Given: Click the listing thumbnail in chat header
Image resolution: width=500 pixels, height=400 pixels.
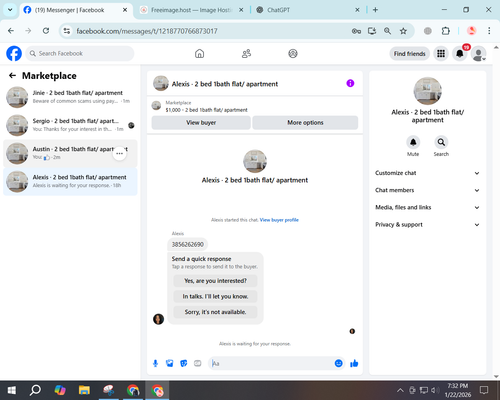Looking at the screenshot, I should tap(161, 83).
